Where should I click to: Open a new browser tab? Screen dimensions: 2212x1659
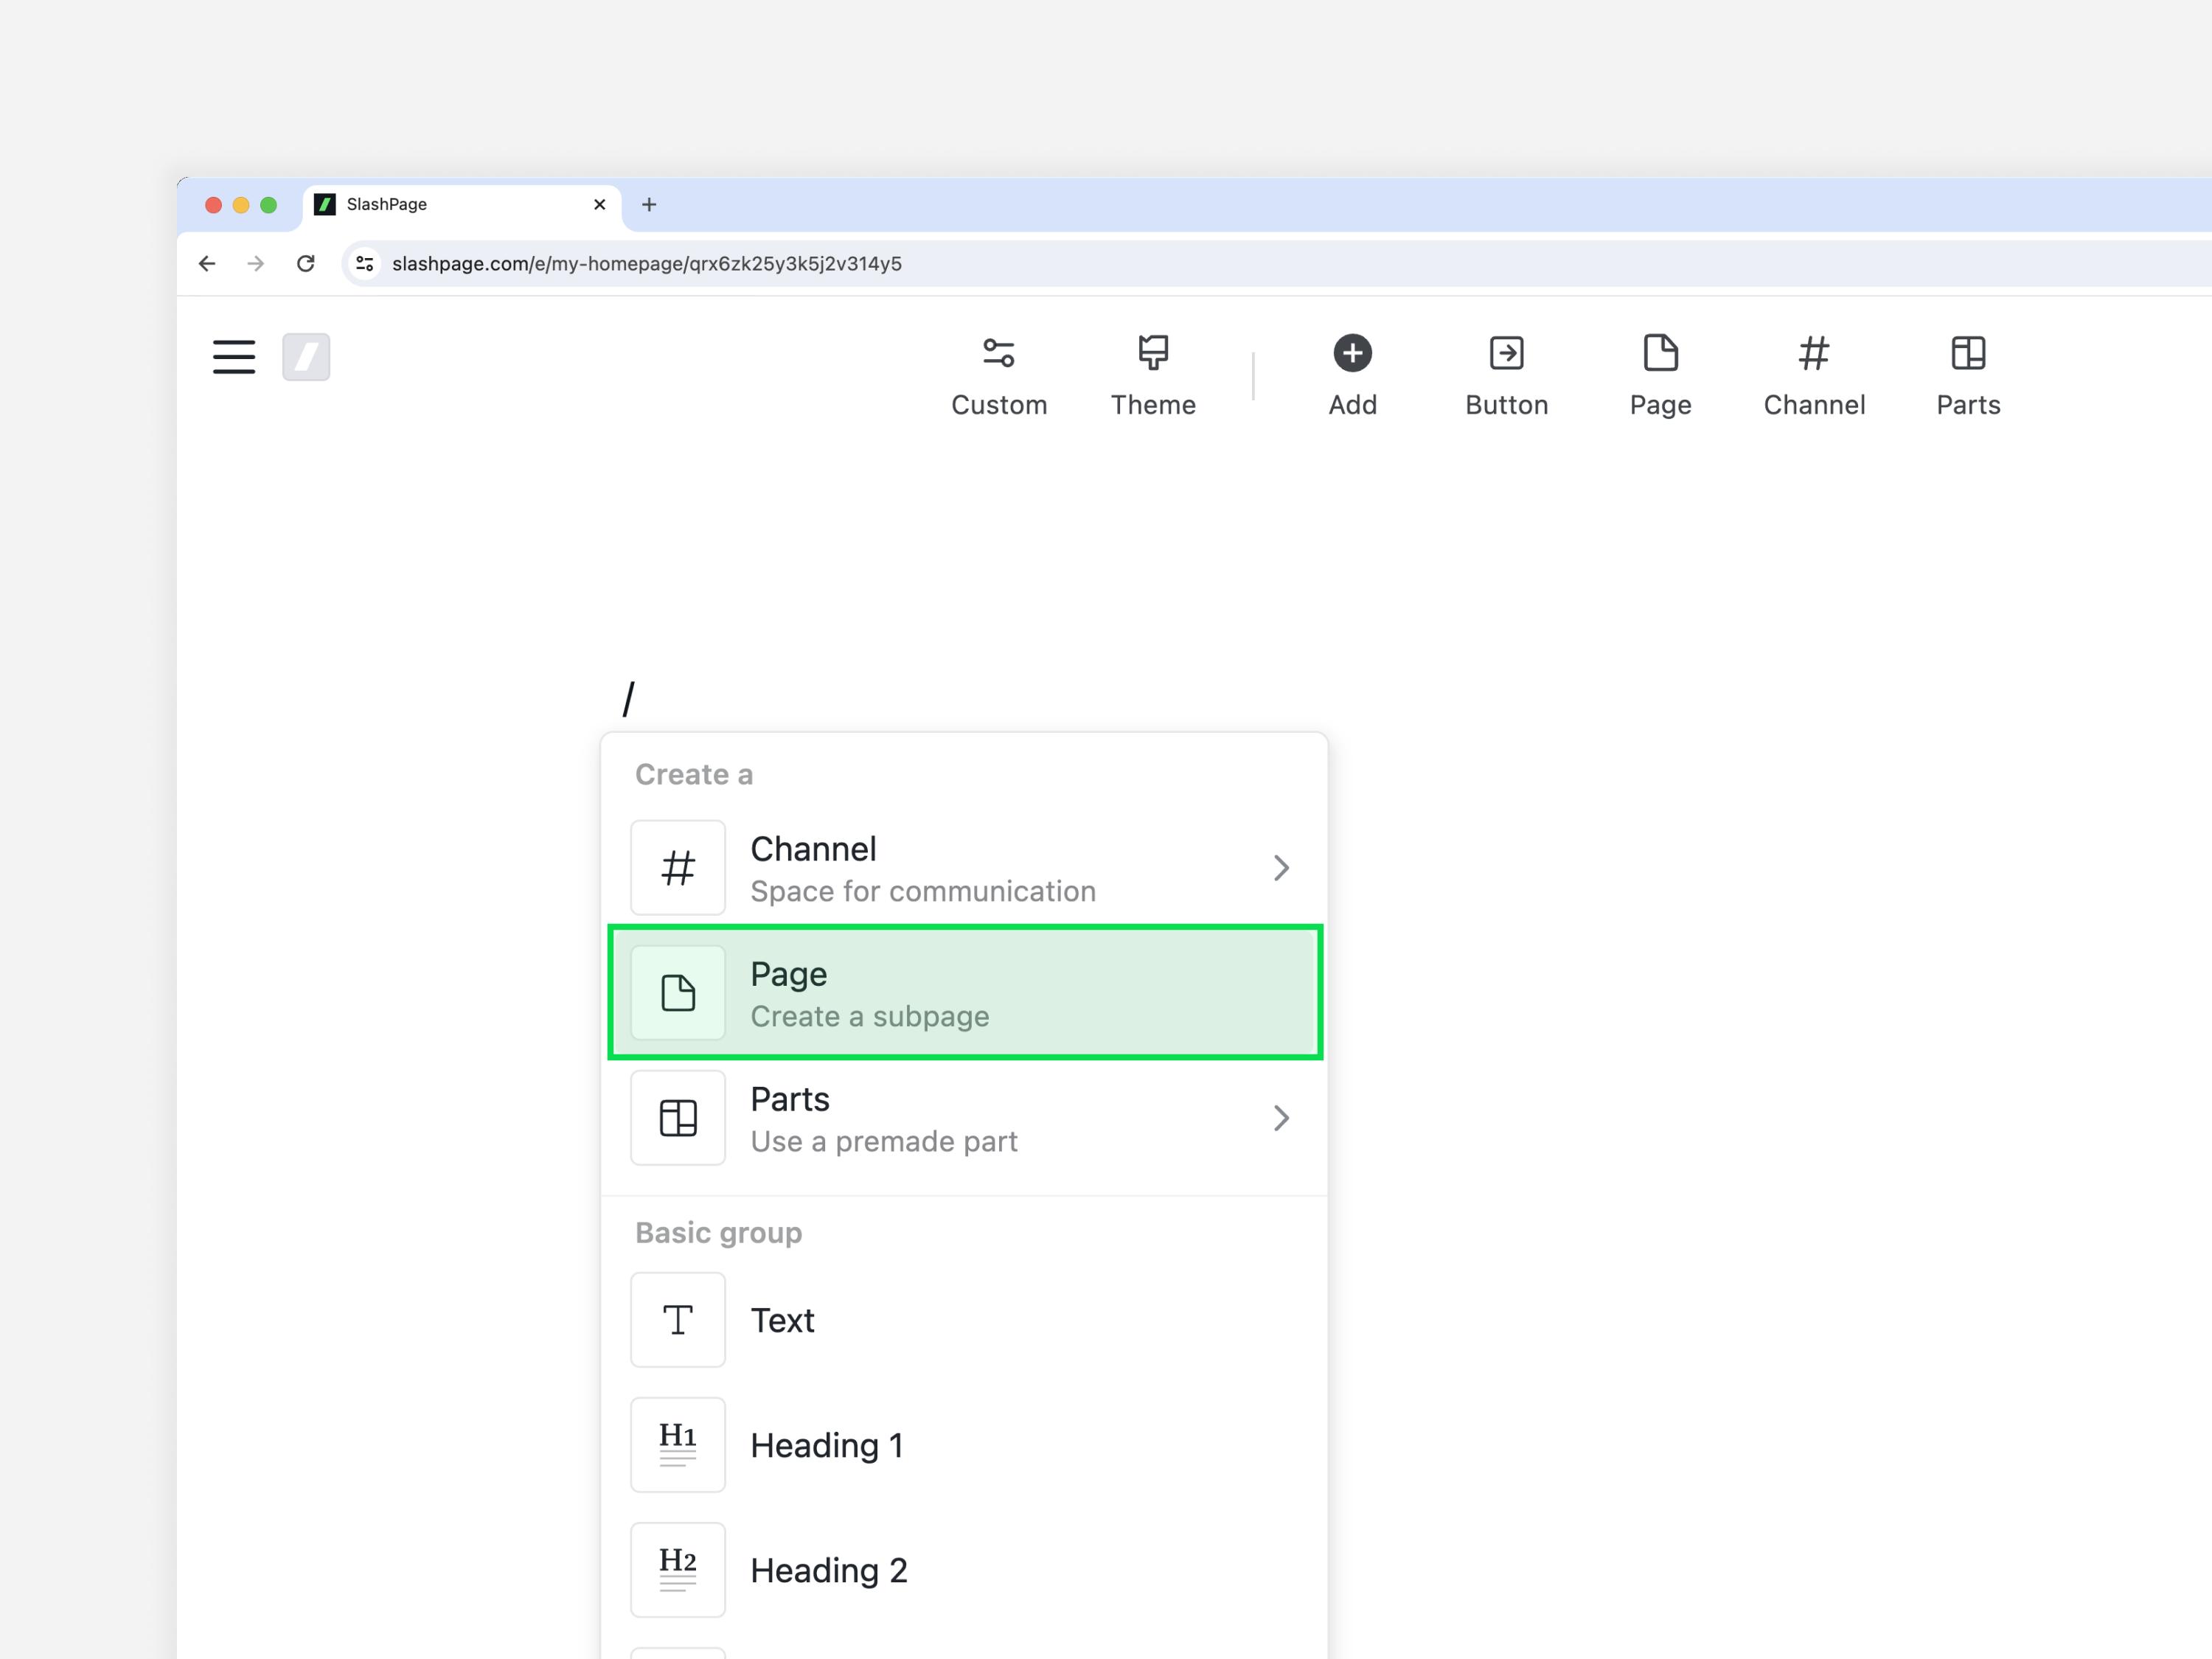649,204
